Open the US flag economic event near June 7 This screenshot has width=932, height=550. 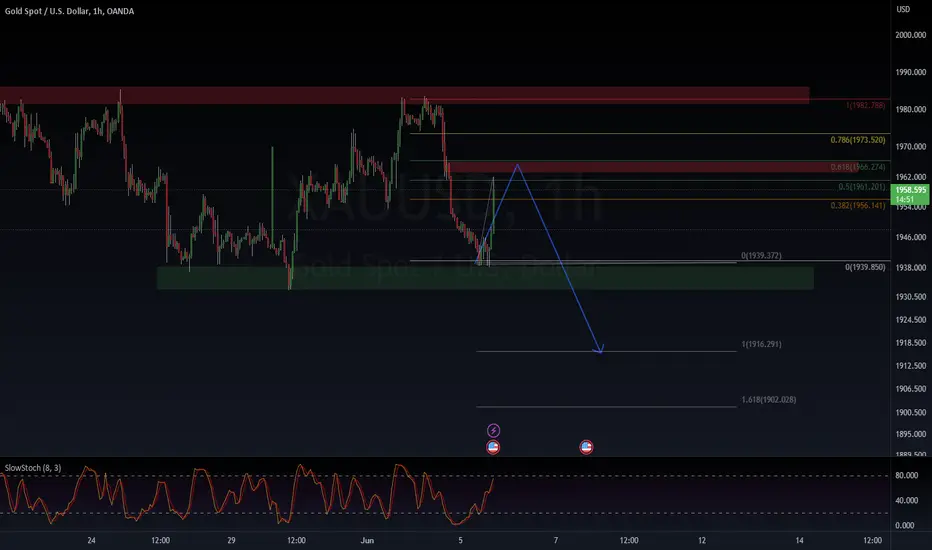point(586,447)
